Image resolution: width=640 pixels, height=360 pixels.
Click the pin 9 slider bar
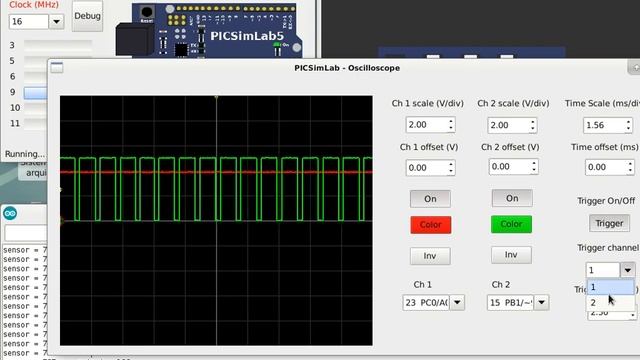pos(36,93)
